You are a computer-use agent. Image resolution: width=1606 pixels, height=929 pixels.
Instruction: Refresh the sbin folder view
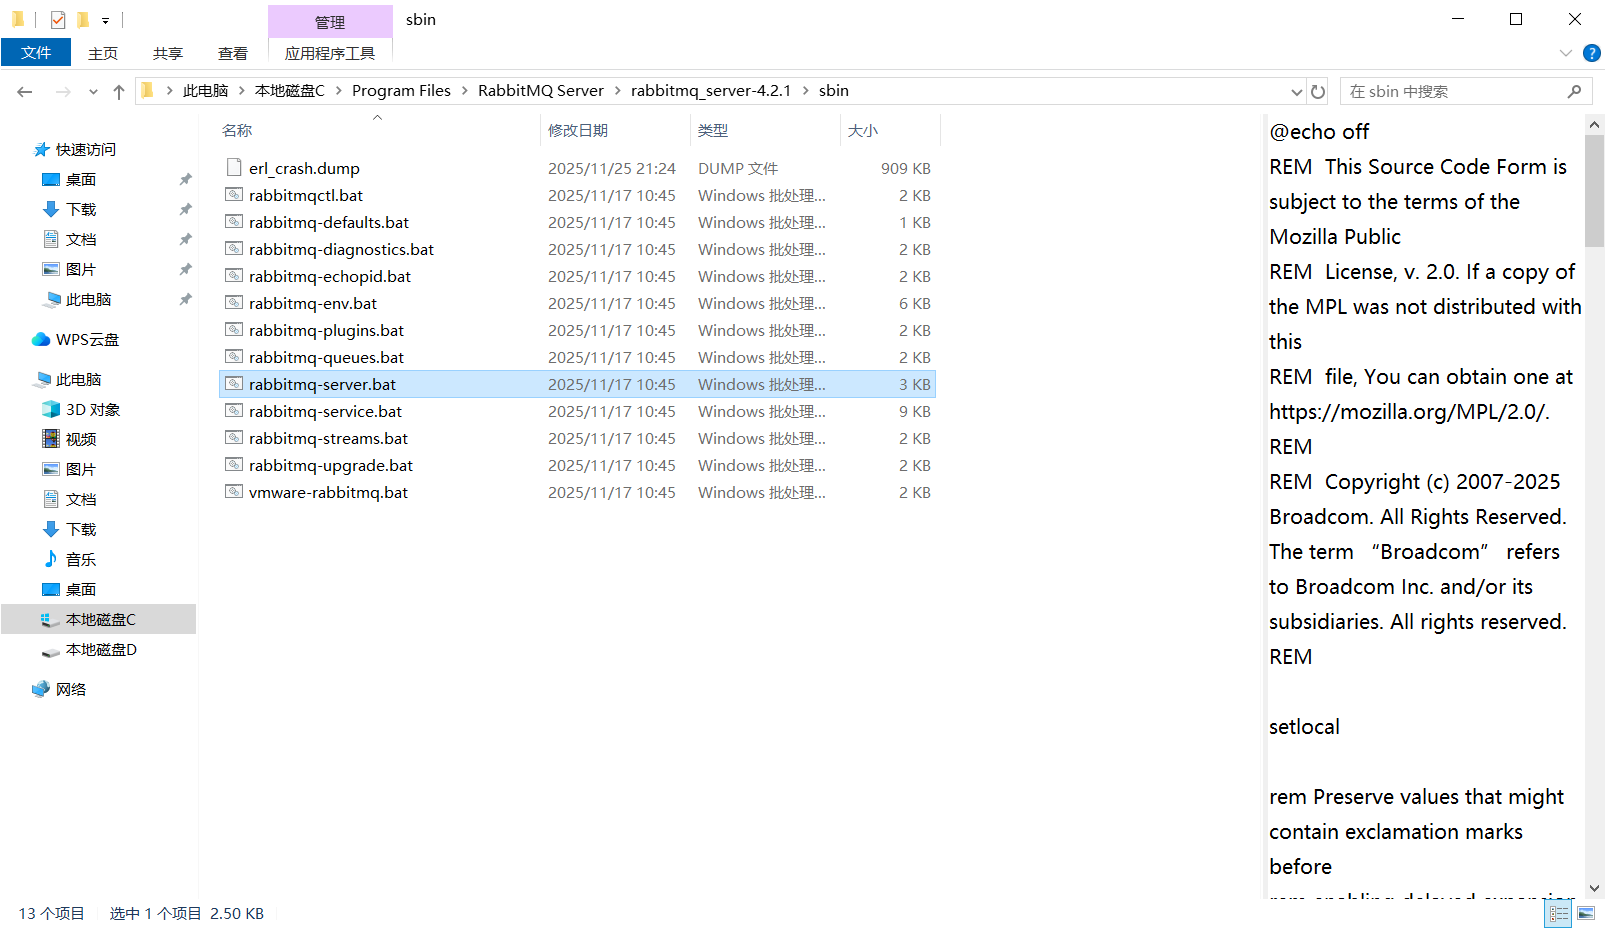[x=1318, y=91]
